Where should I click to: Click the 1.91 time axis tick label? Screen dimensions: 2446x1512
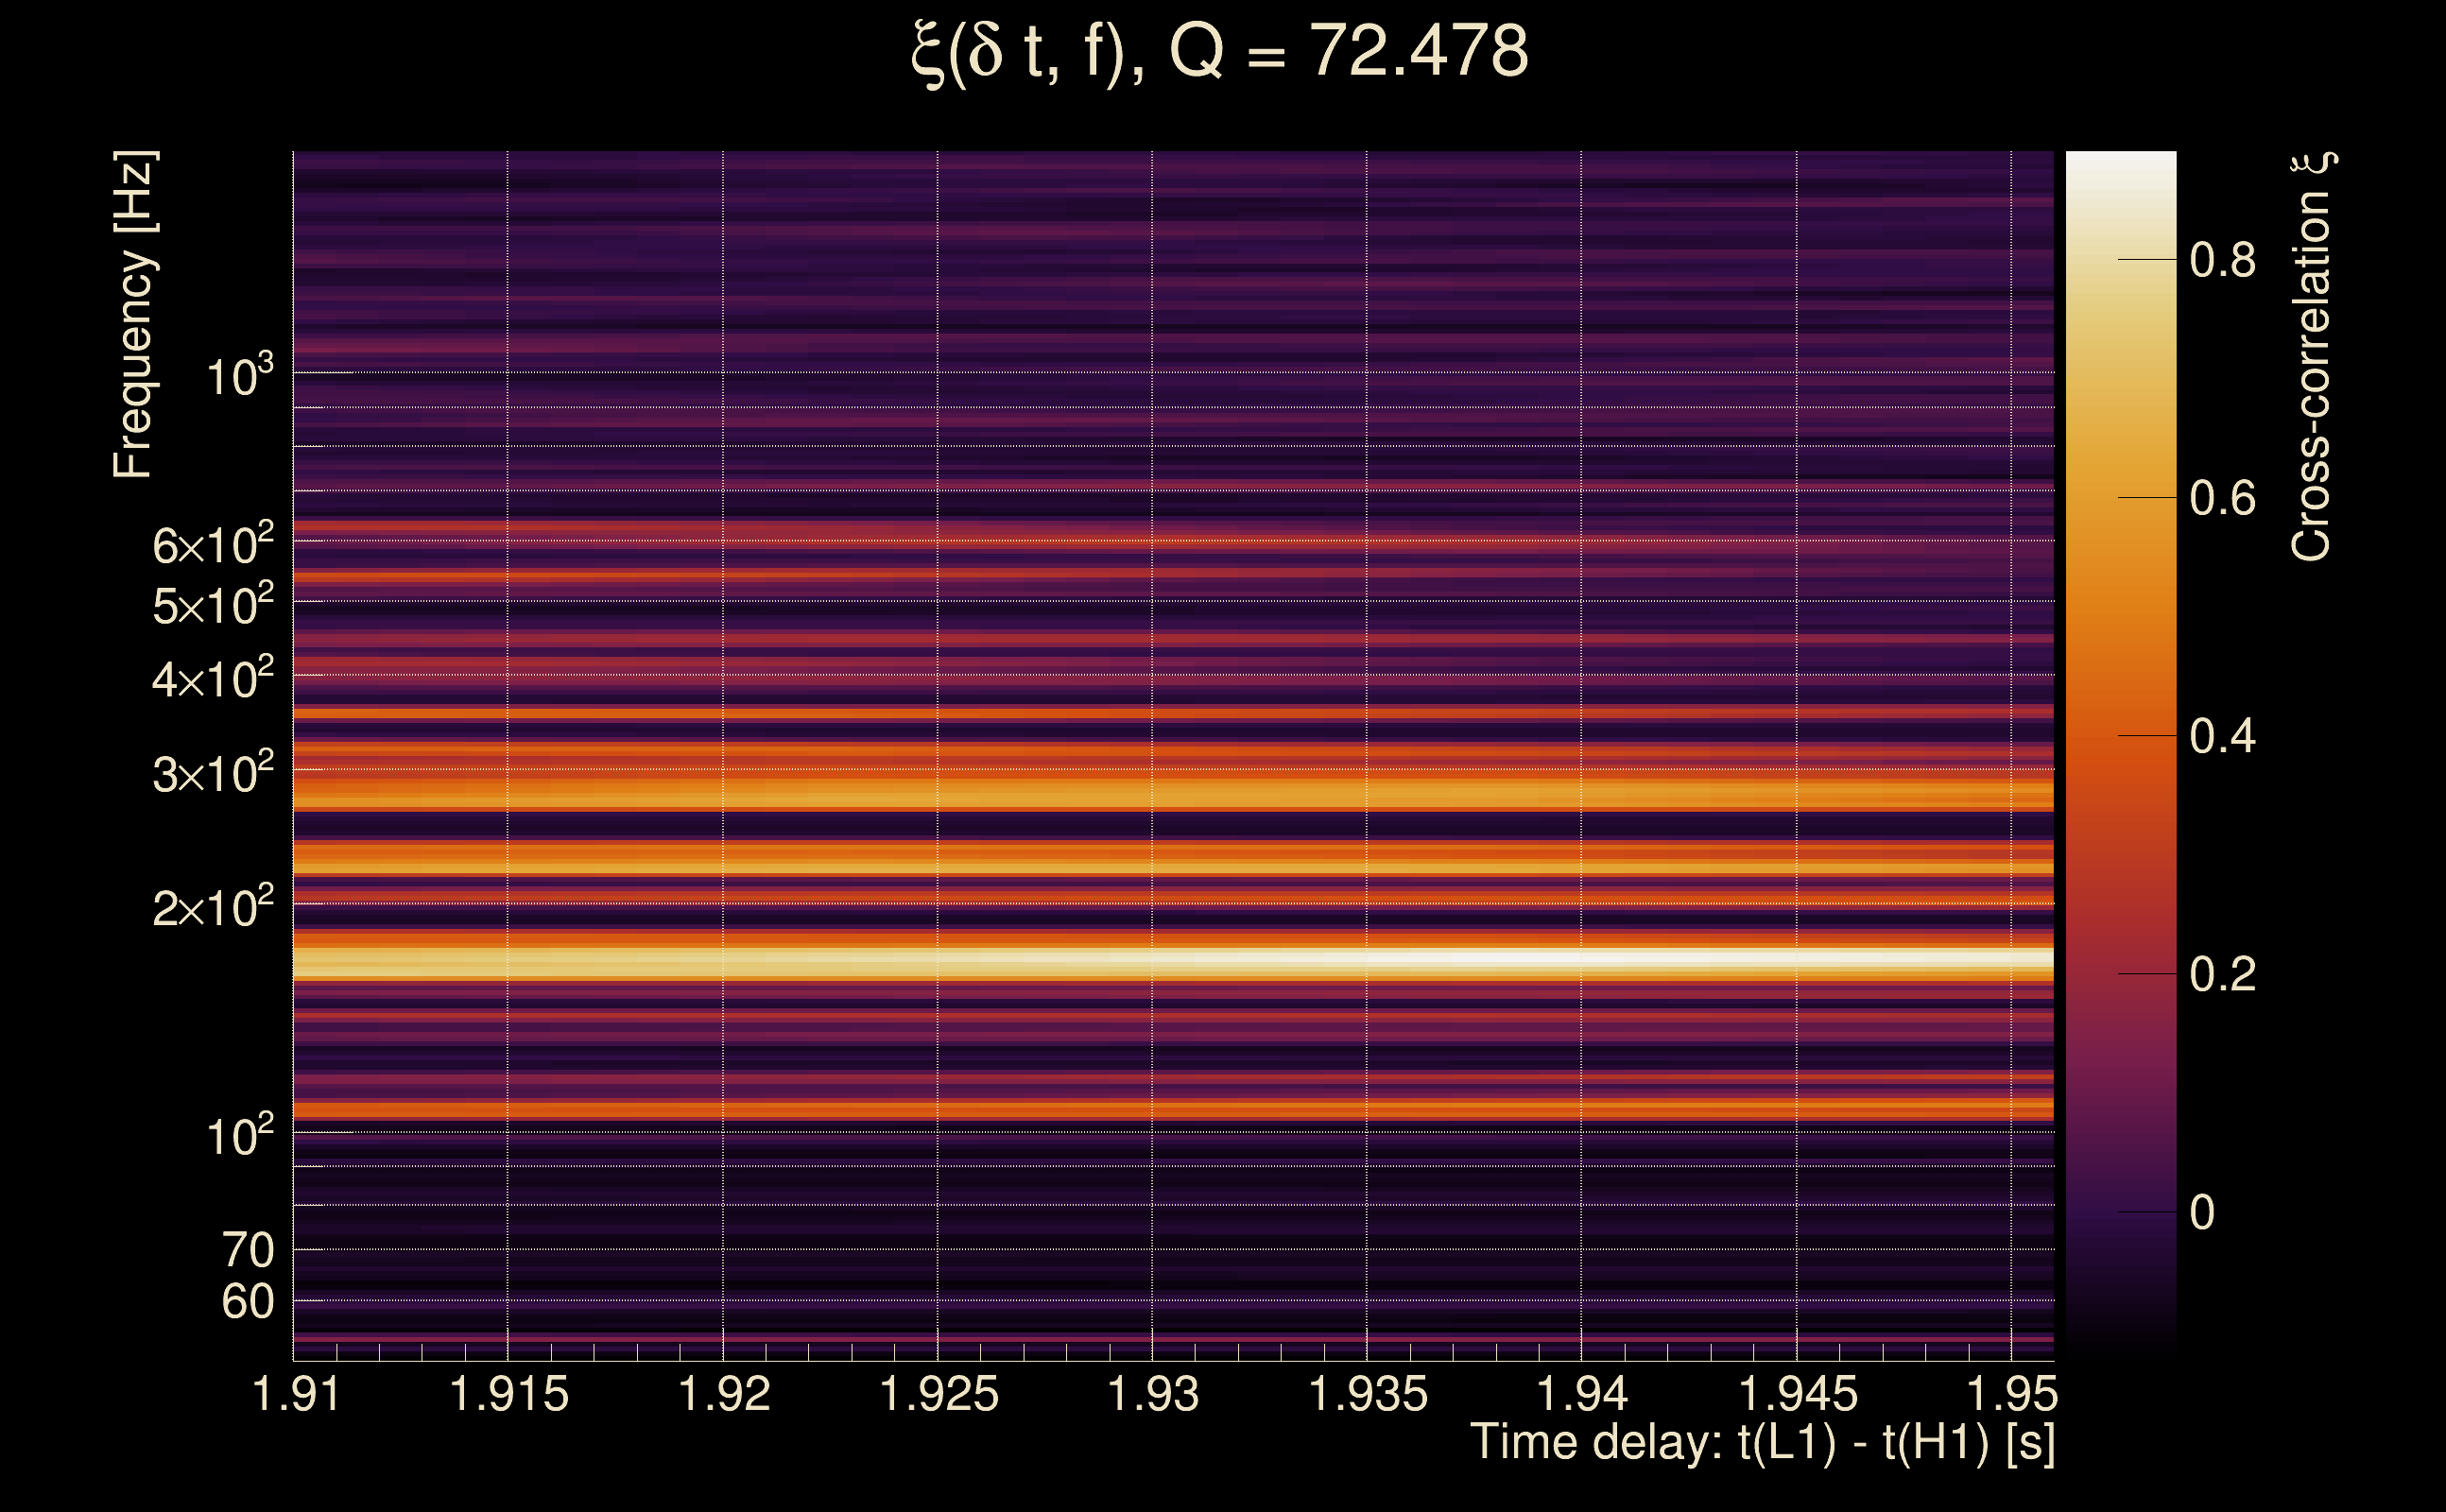pyautogui.click(x=296, y=1395)
